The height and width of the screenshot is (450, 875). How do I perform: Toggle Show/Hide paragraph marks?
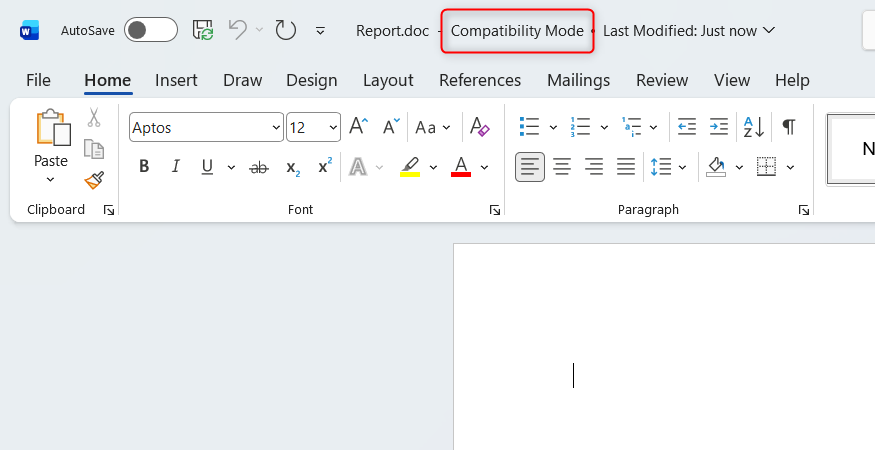[789, 127]
